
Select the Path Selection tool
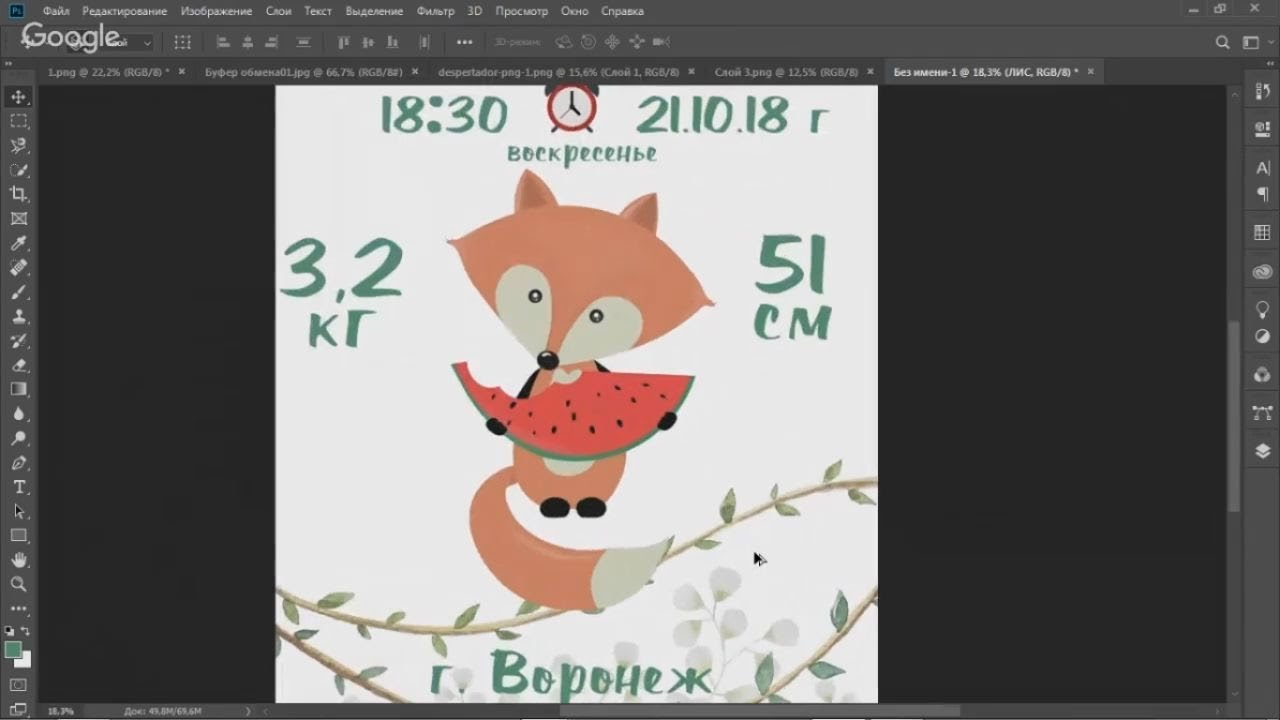point(19,511)
